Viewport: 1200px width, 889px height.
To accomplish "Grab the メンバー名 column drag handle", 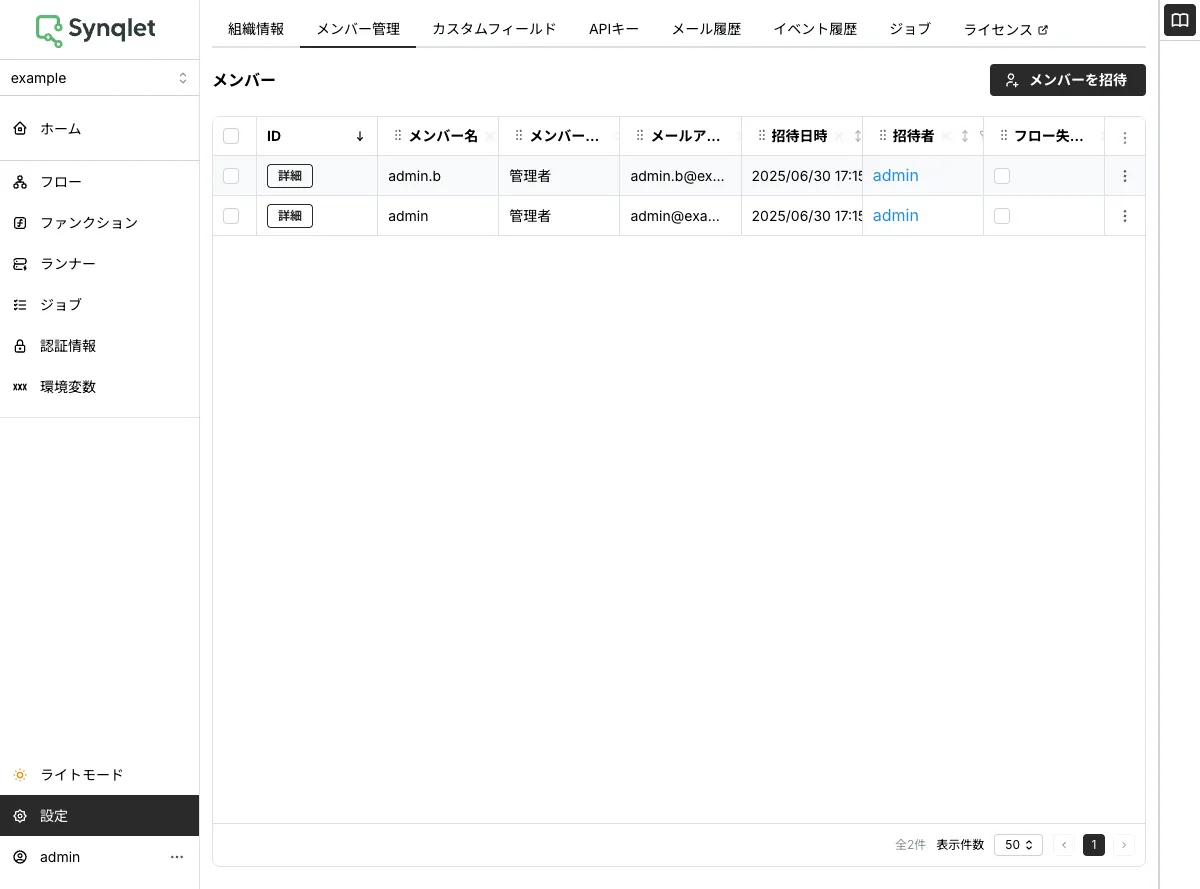I will [x=398, y=136].
